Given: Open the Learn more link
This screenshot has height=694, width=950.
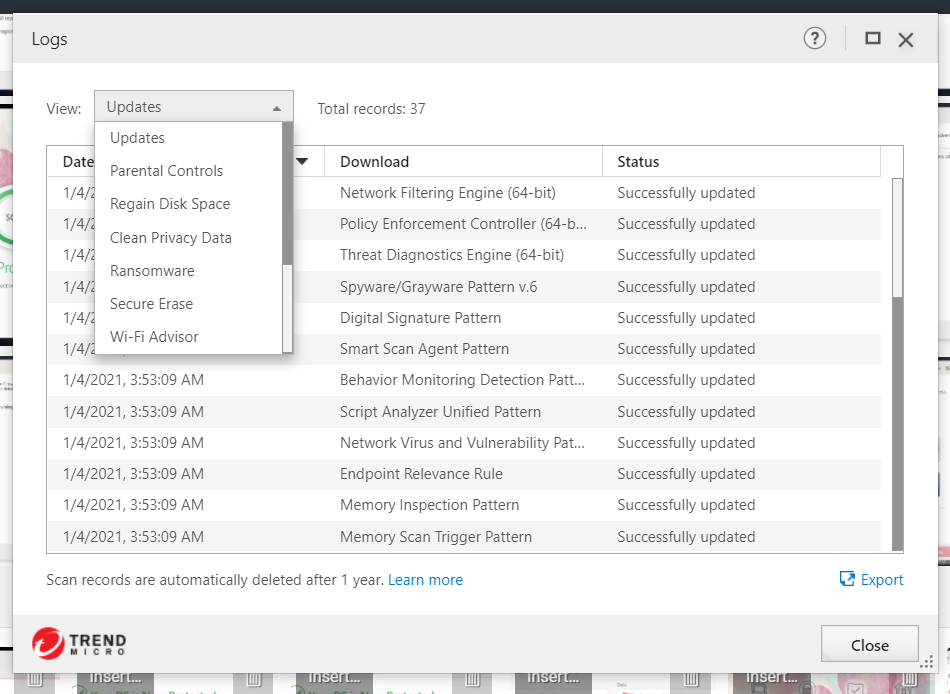Looking at the screenshot, I should 425,580.
